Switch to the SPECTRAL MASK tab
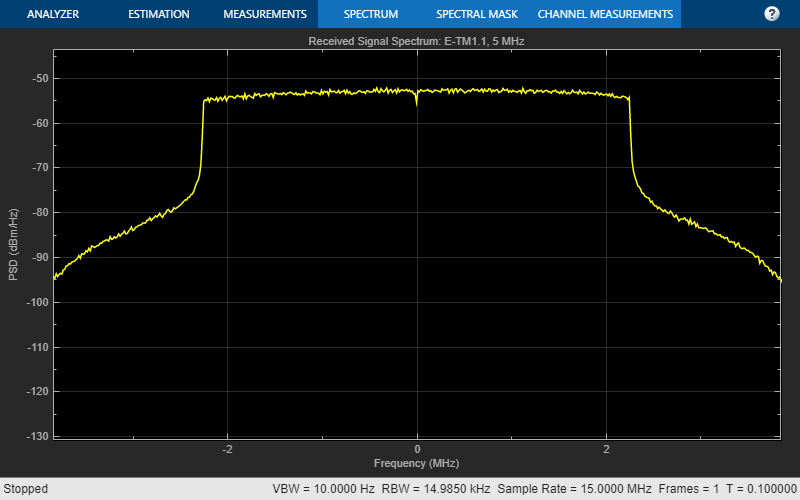The height and width of the screenshot is (500, 800). pos(477,14)
